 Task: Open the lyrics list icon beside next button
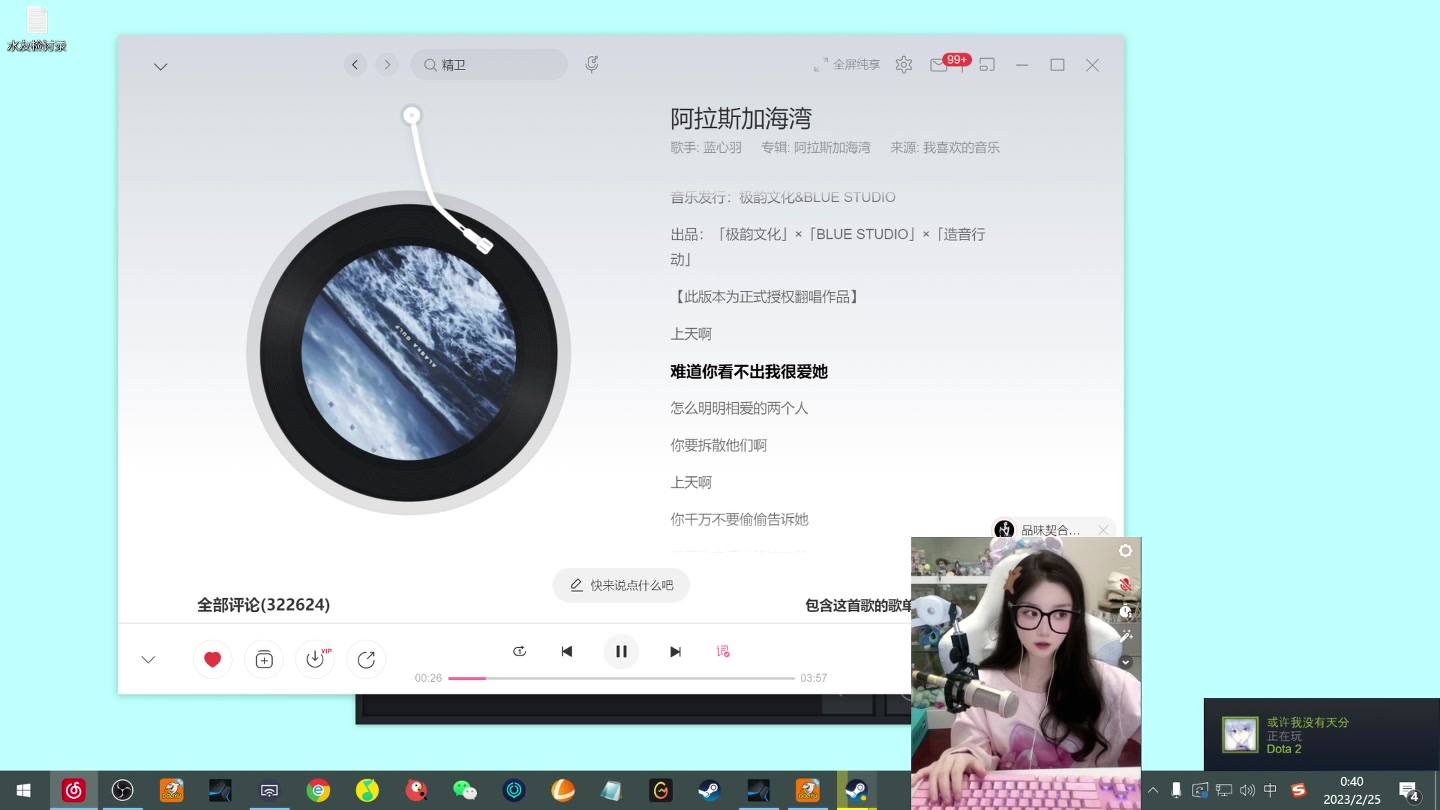[723, 651]
